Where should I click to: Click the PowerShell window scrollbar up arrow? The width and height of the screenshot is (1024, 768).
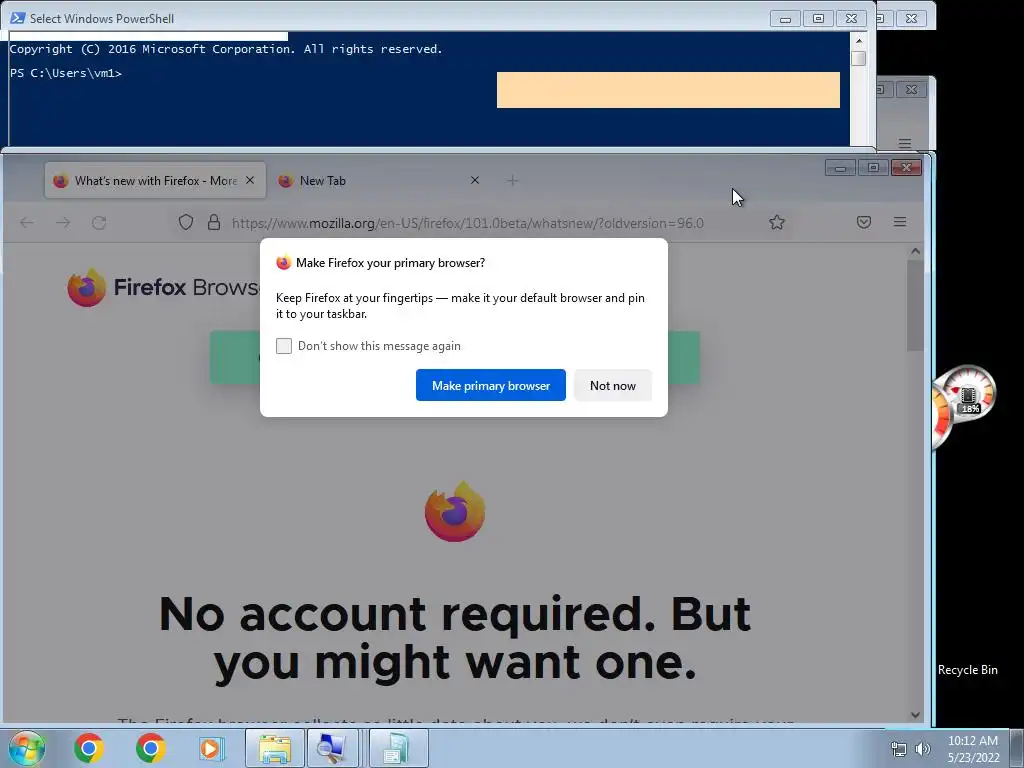859,40
